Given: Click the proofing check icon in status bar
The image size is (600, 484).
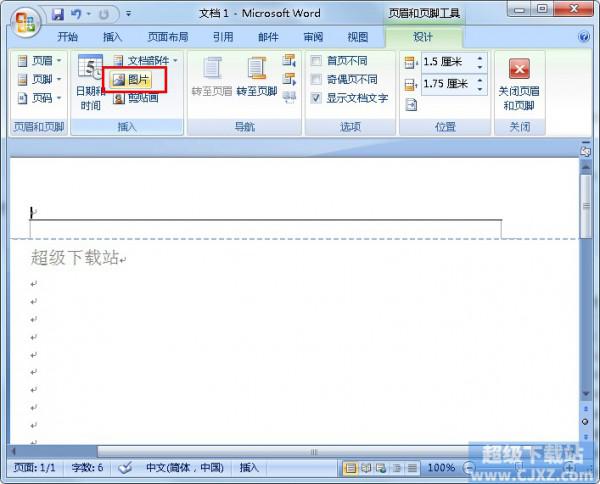Looking at the screenshot, I should (125, 468).
